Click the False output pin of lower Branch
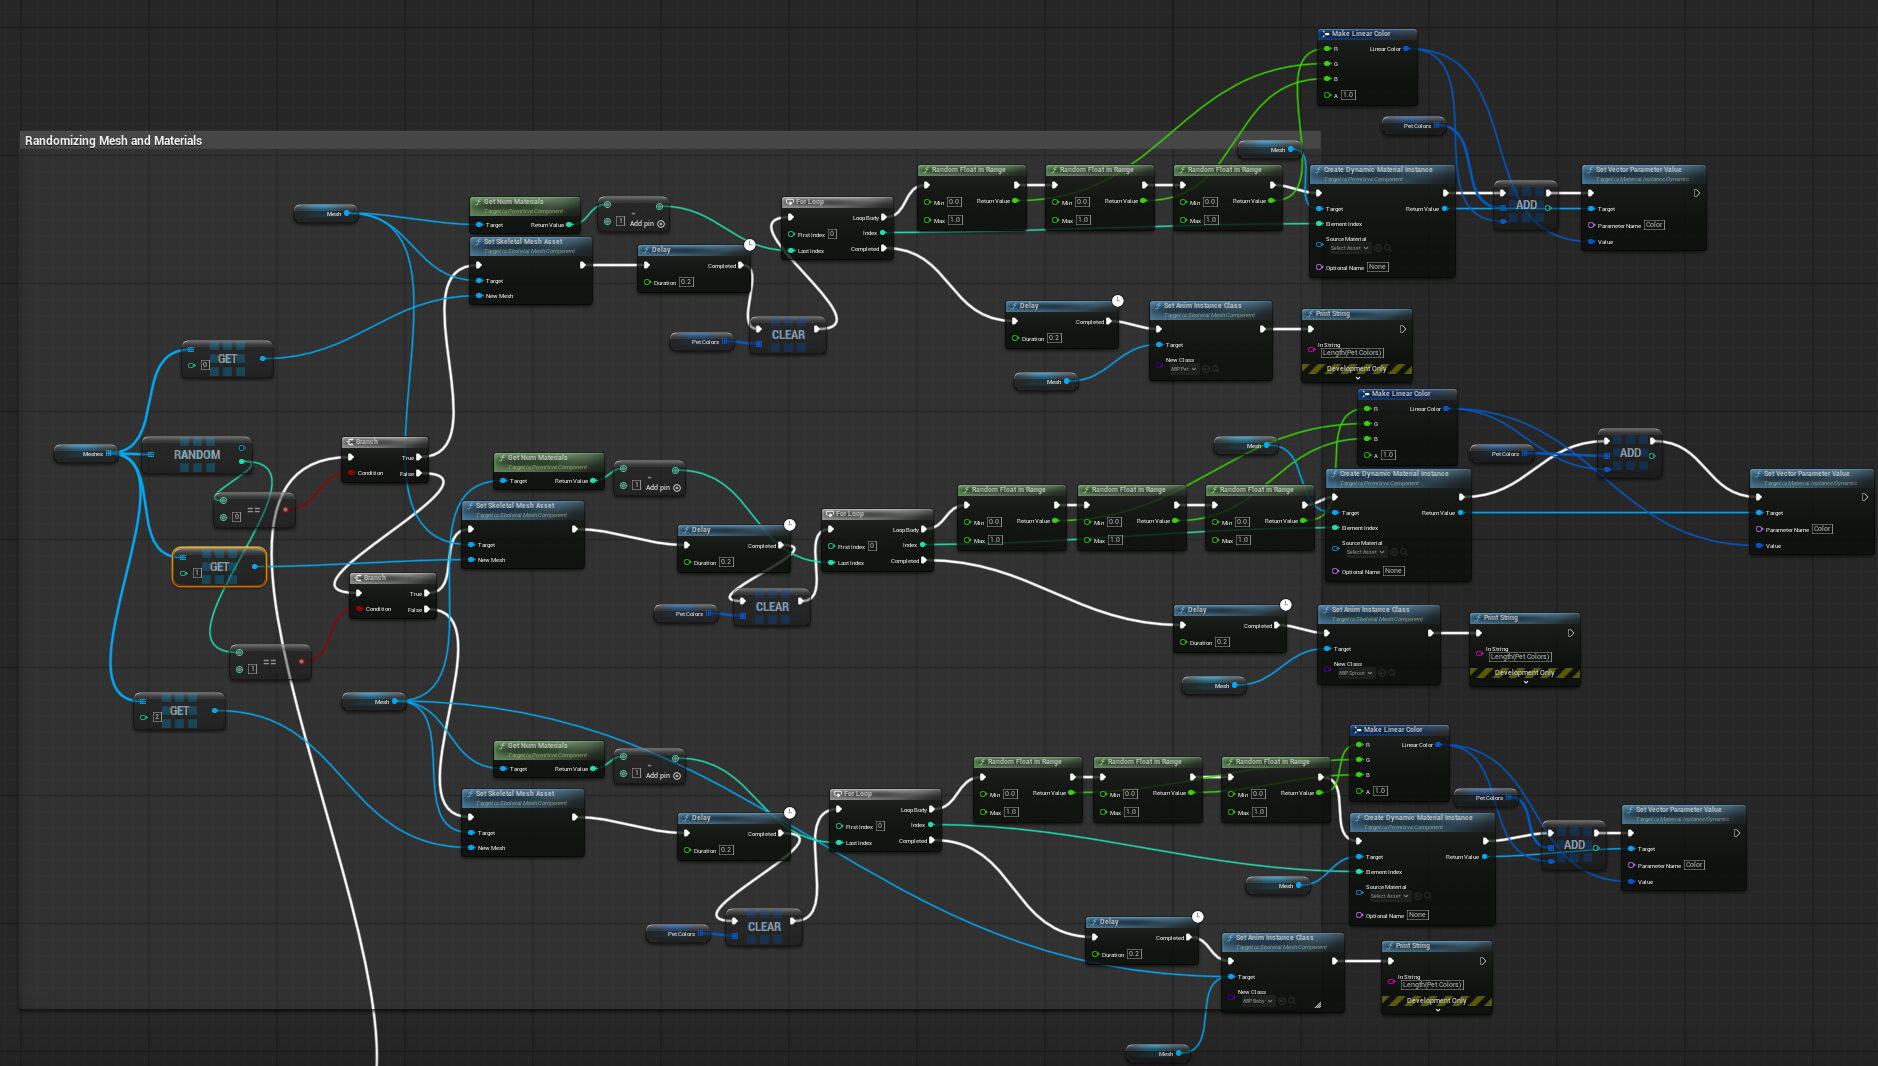Viewport: 1878px width, 1066px height. (427, 609)
